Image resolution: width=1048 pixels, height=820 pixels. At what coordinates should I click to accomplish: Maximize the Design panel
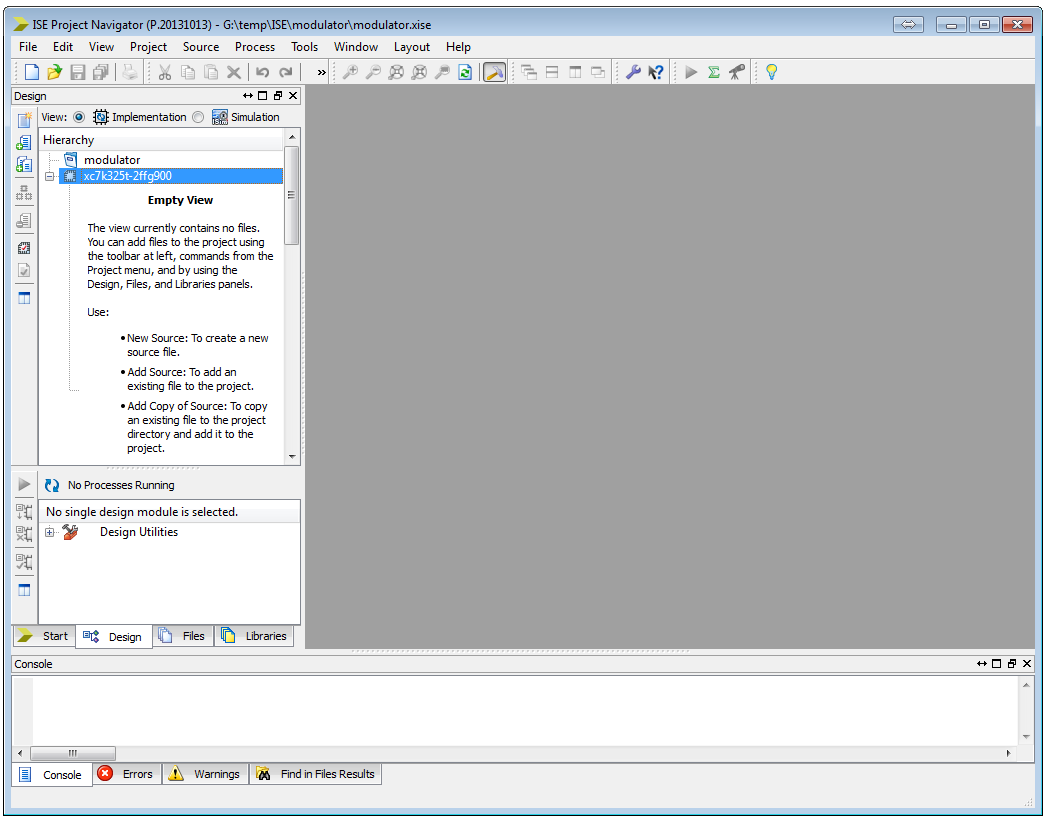coord(263,96)
